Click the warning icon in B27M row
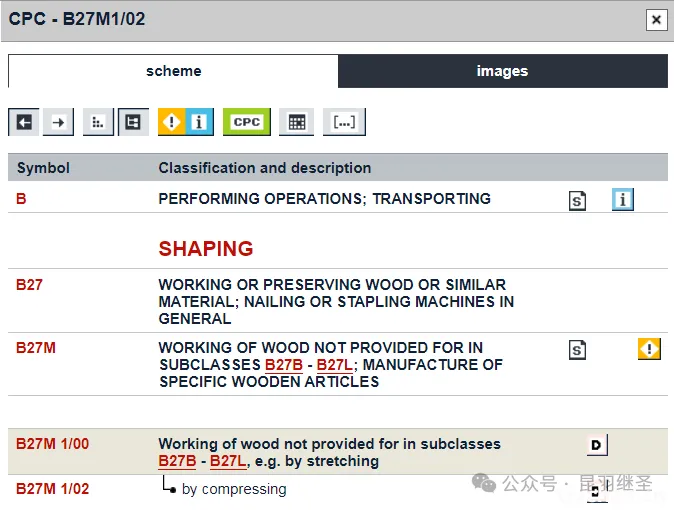The image size is (674, 510). [x=649, y=349]
